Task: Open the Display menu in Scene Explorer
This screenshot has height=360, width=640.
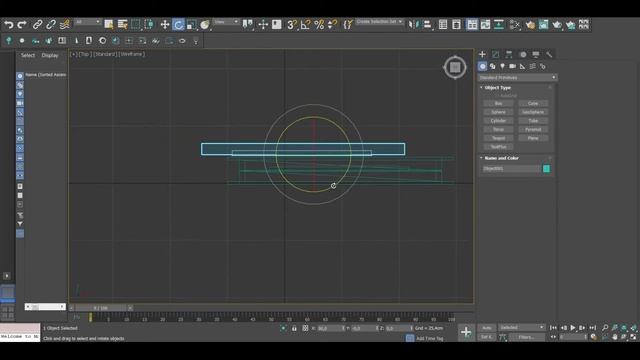Action: coord(50,56)
